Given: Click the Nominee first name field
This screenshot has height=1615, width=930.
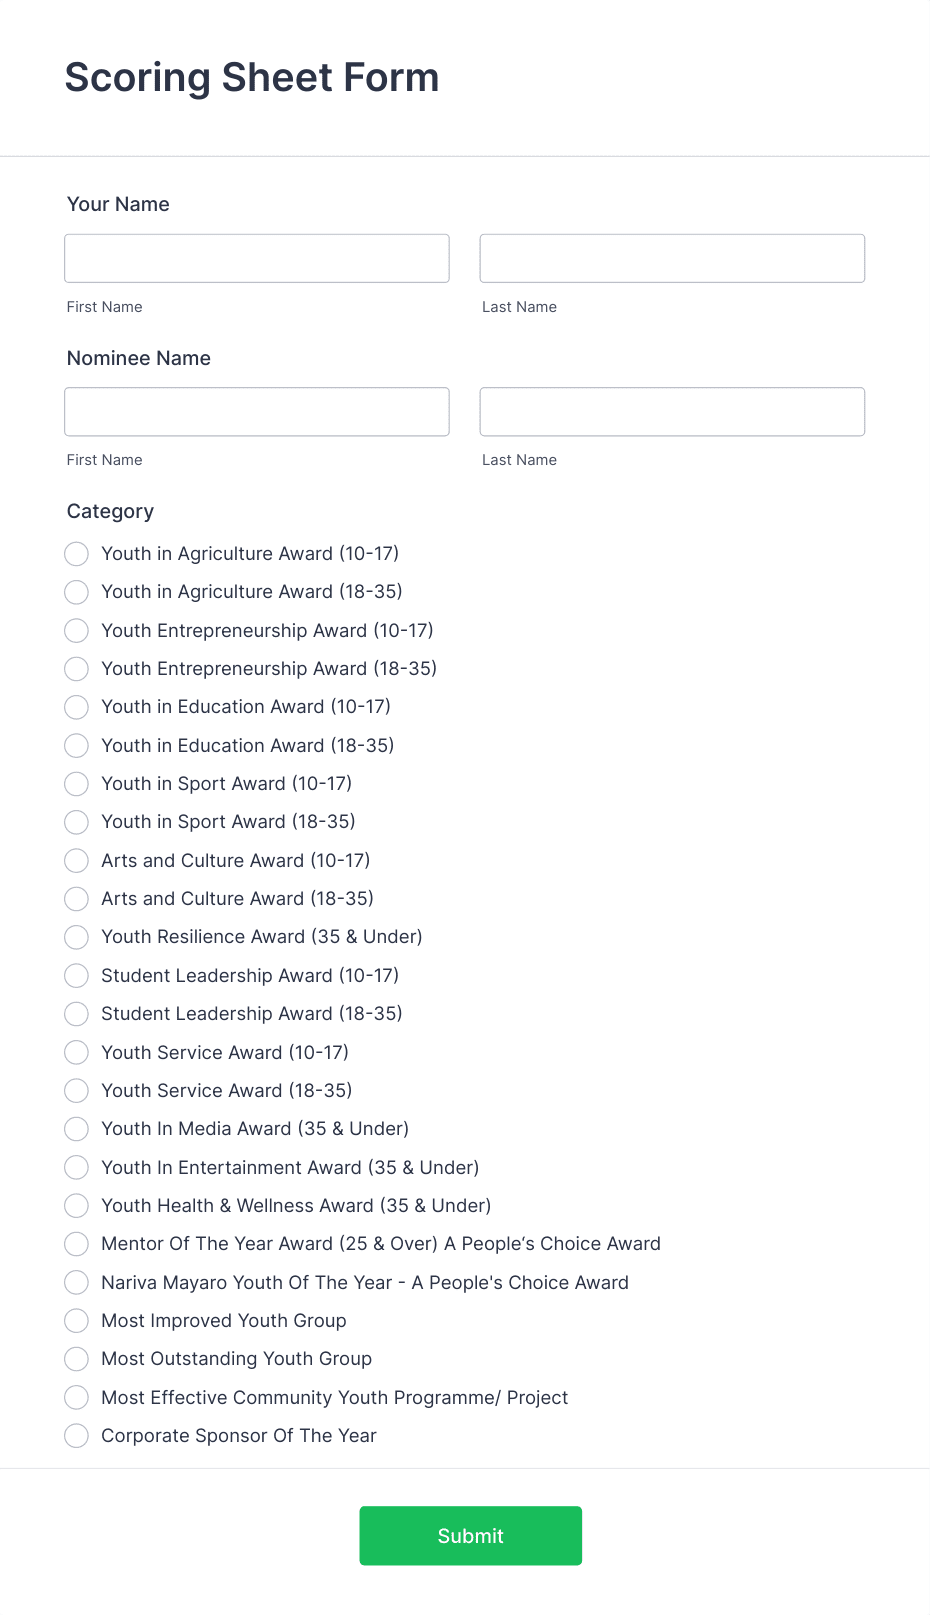Looking at the screenshot, I should (256, 411).
